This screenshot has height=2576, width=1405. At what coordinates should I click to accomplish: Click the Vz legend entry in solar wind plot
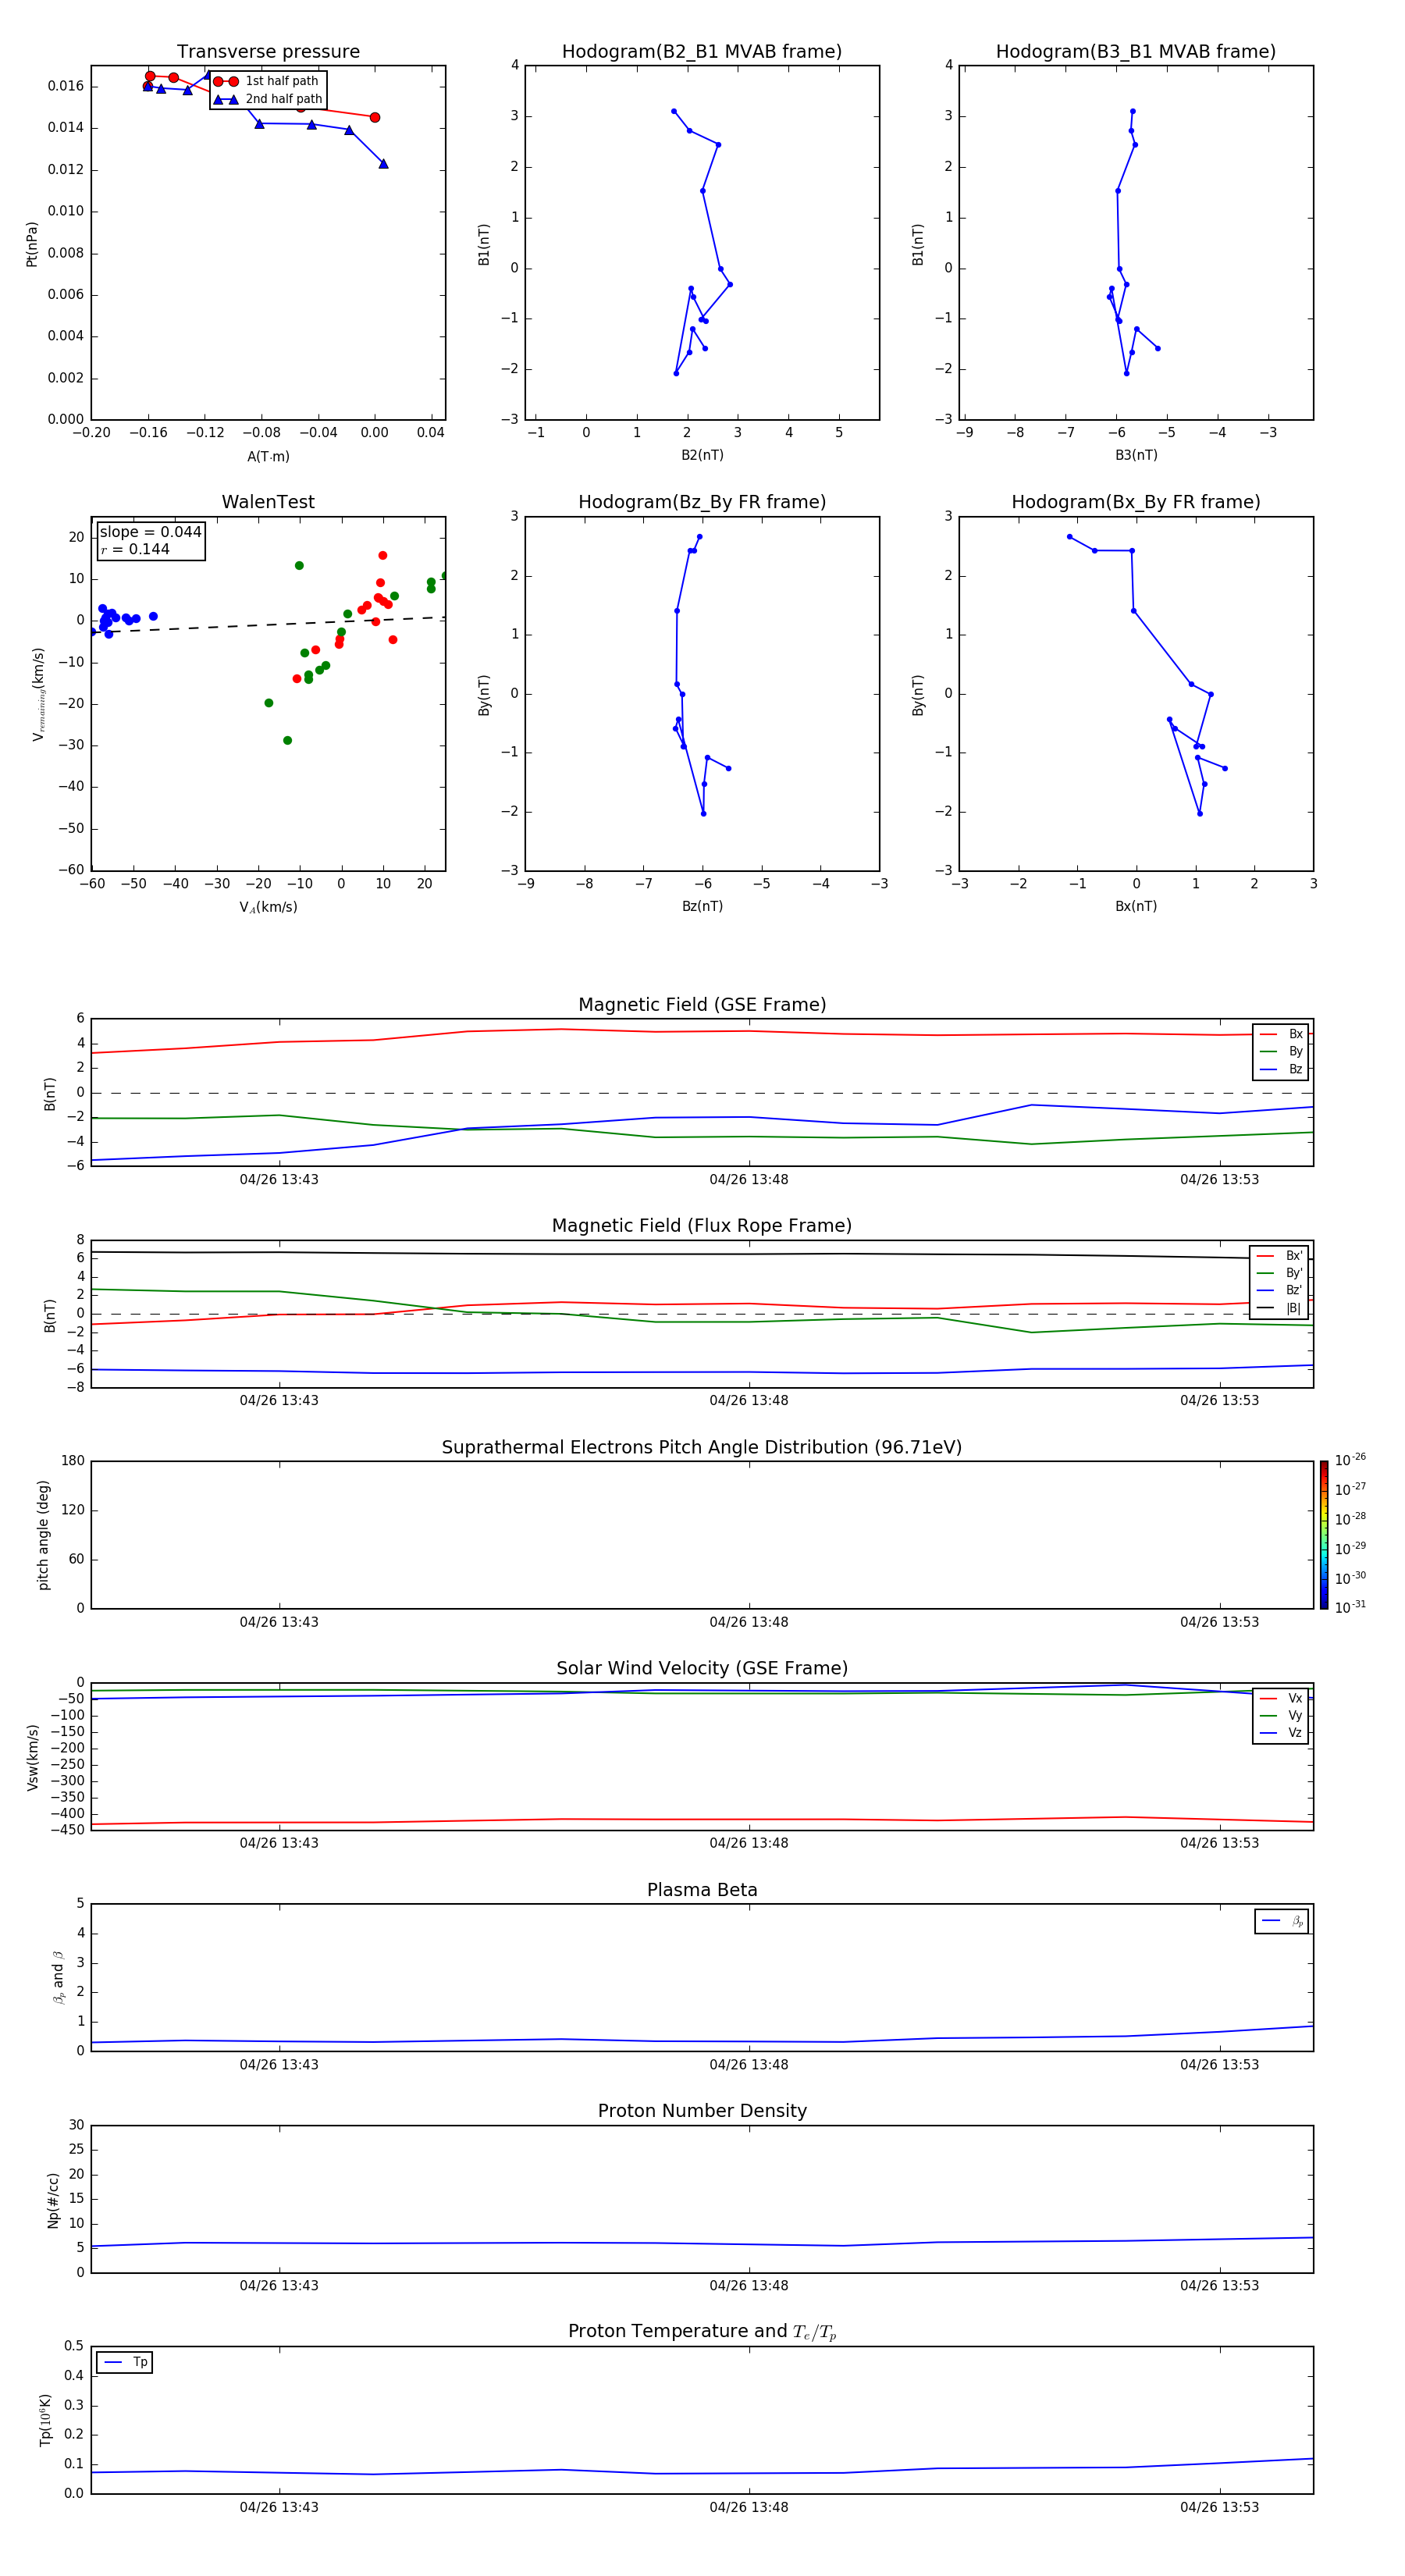tap(1281, 1733)
